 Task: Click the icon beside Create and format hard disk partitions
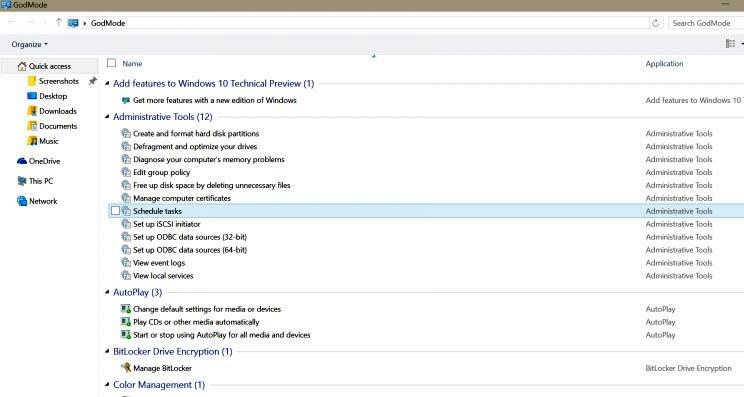126,133
